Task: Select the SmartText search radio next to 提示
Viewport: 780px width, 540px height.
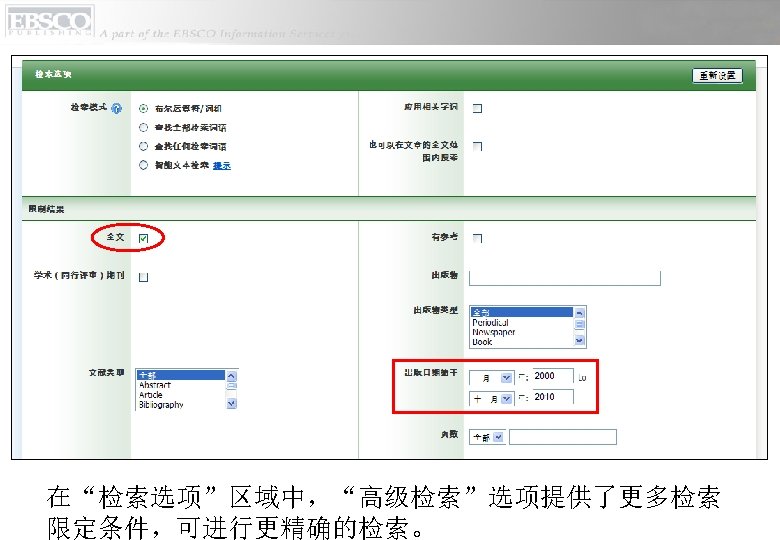Action: click(143, 165)
